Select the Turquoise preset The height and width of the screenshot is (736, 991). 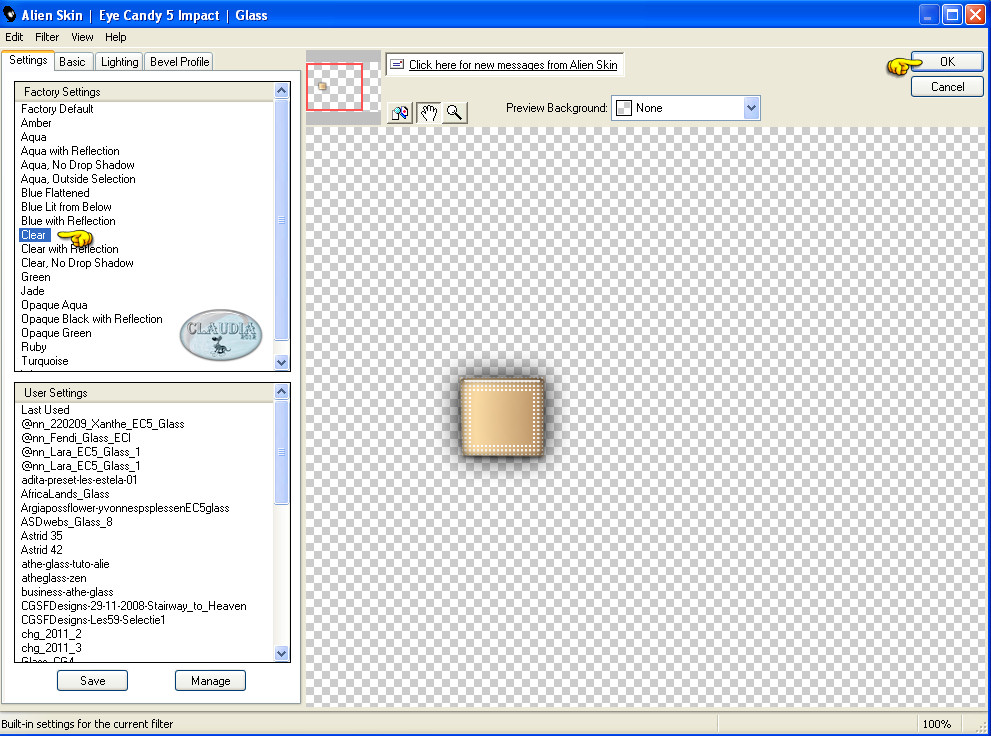point(44,361)
